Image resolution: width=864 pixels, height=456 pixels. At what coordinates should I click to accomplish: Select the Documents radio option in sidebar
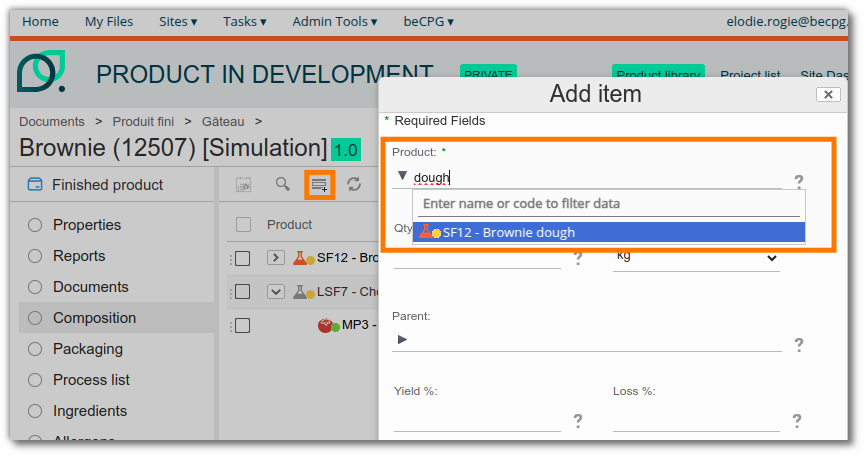(35, 287)
